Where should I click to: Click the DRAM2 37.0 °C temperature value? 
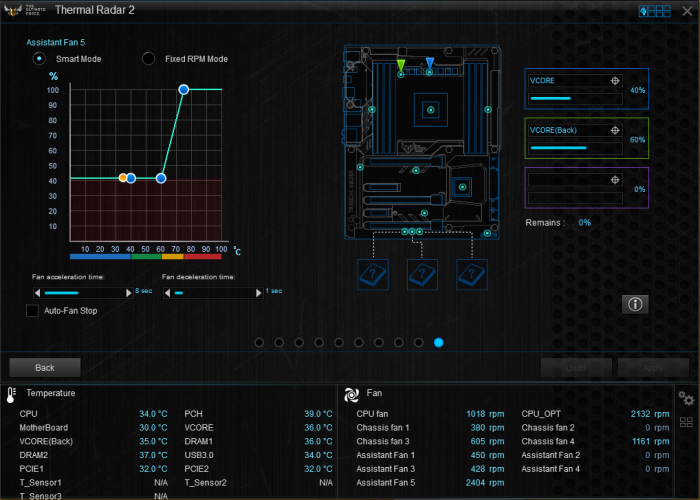point(153,455)
